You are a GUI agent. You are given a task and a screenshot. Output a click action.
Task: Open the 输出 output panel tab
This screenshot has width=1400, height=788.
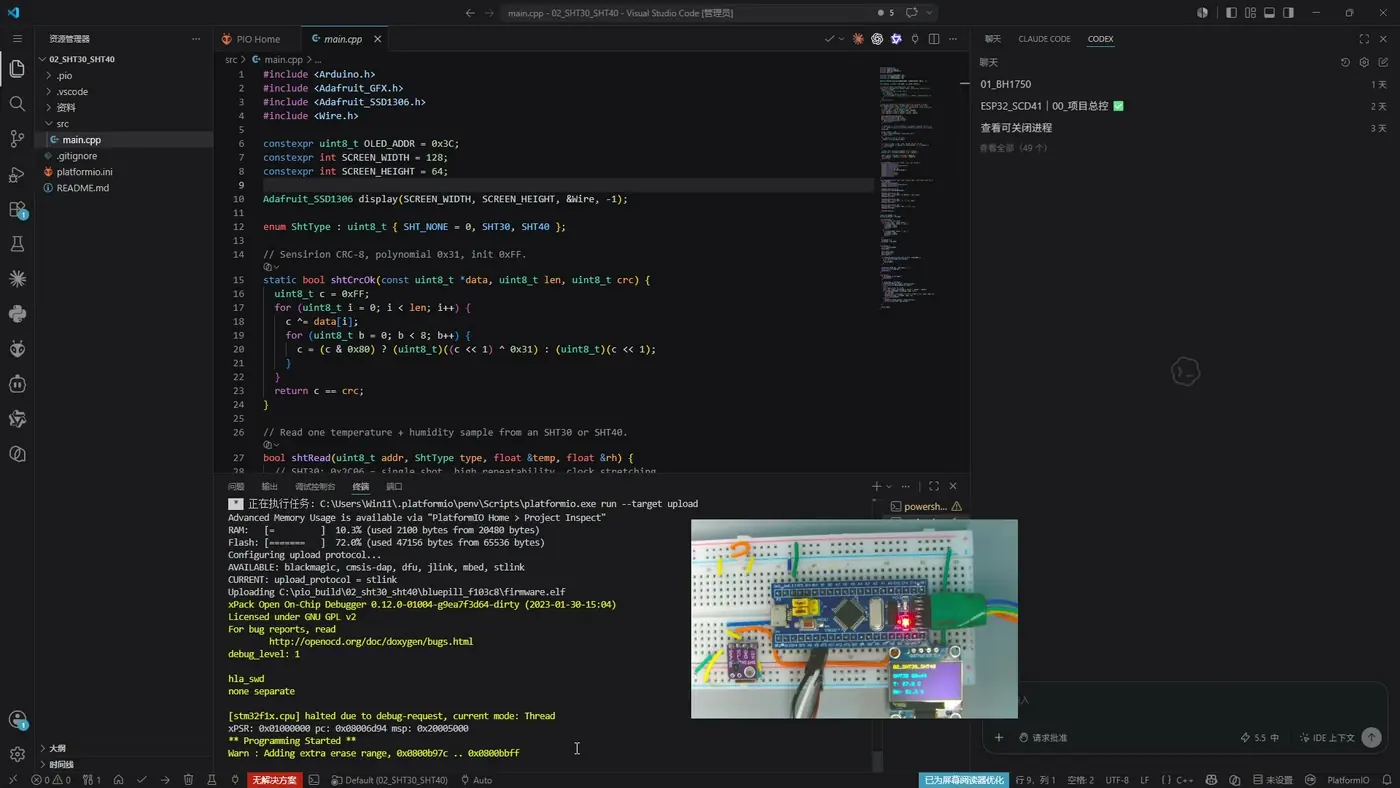[269, 487]
